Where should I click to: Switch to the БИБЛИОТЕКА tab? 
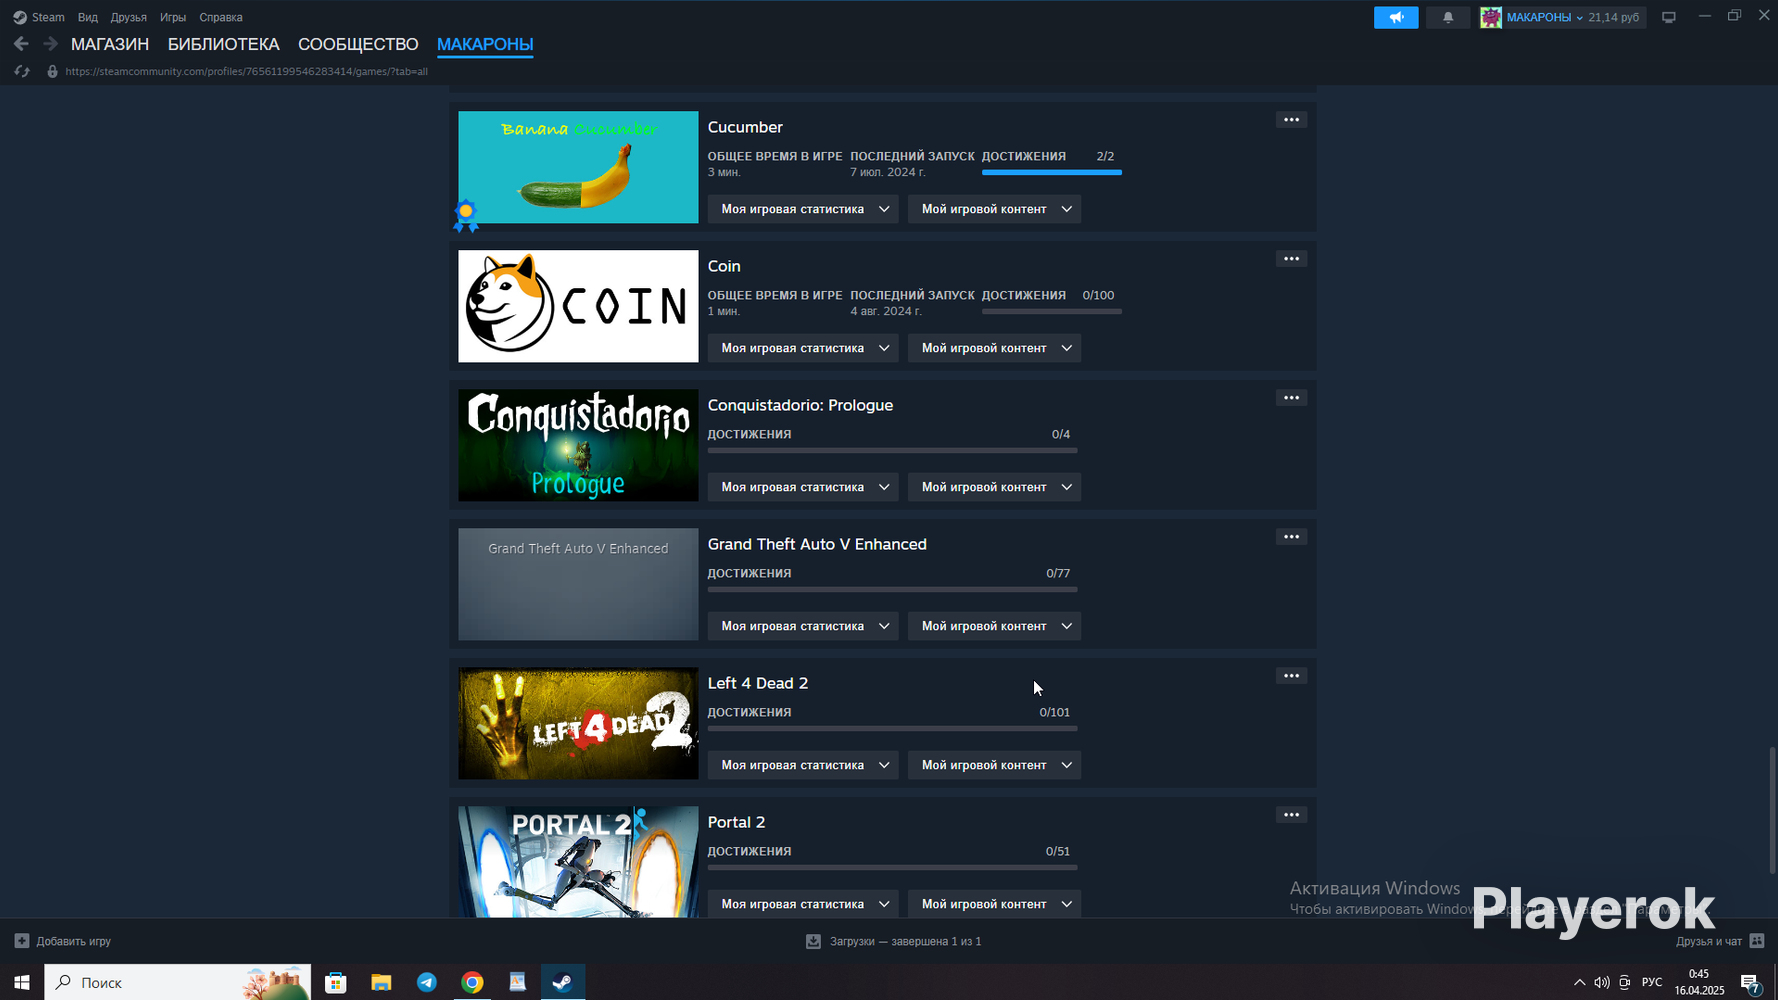224,44
